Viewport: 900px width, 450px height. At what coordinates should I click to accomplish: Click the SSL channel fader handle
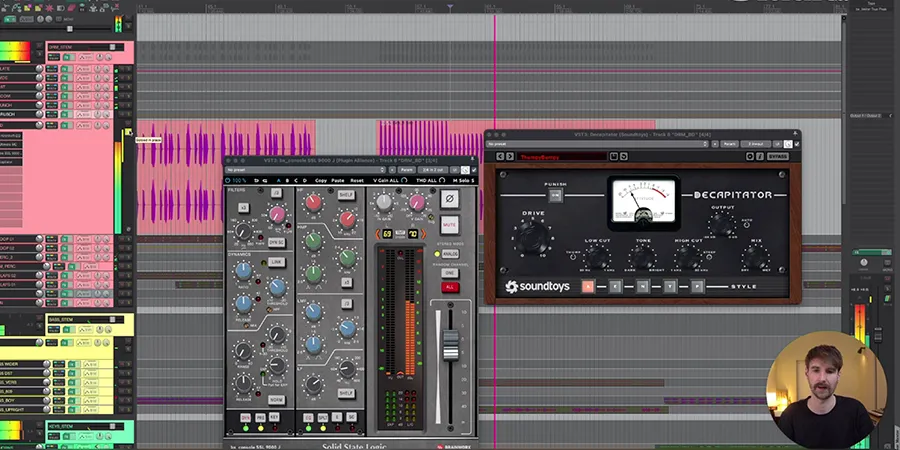[451, 344]
